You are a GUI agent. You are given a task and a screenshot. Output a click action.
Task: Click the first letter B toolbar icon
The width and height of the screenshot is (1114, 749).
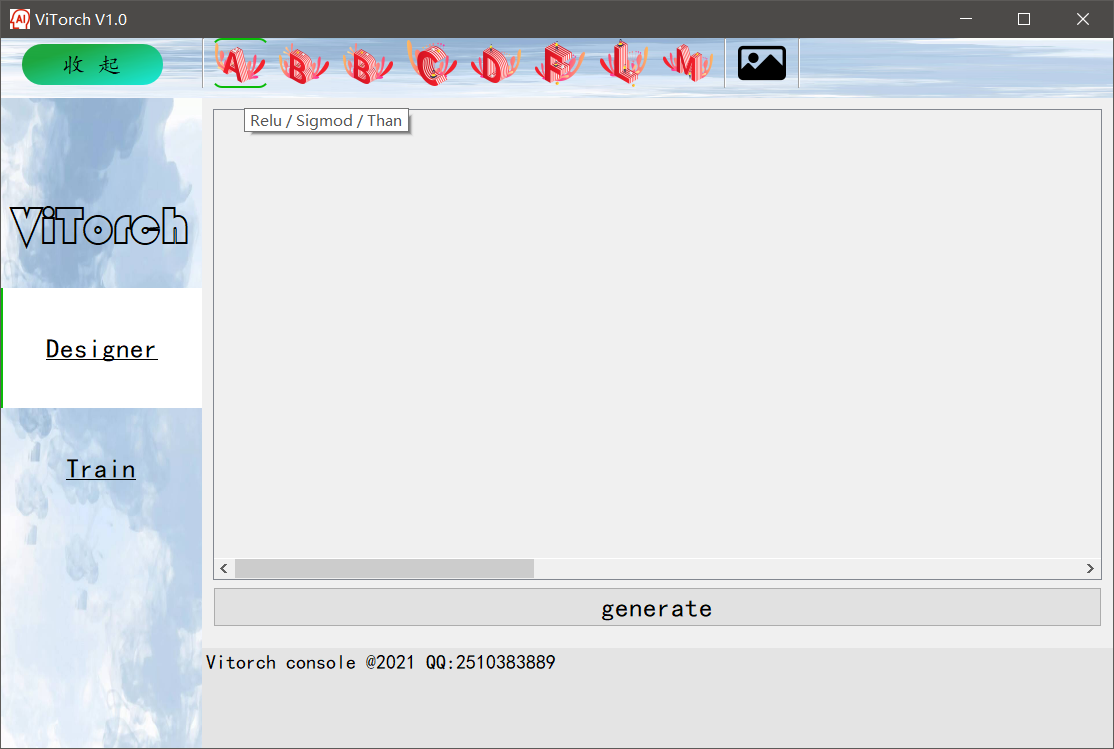pyautogui.click(x=303, y=64)
